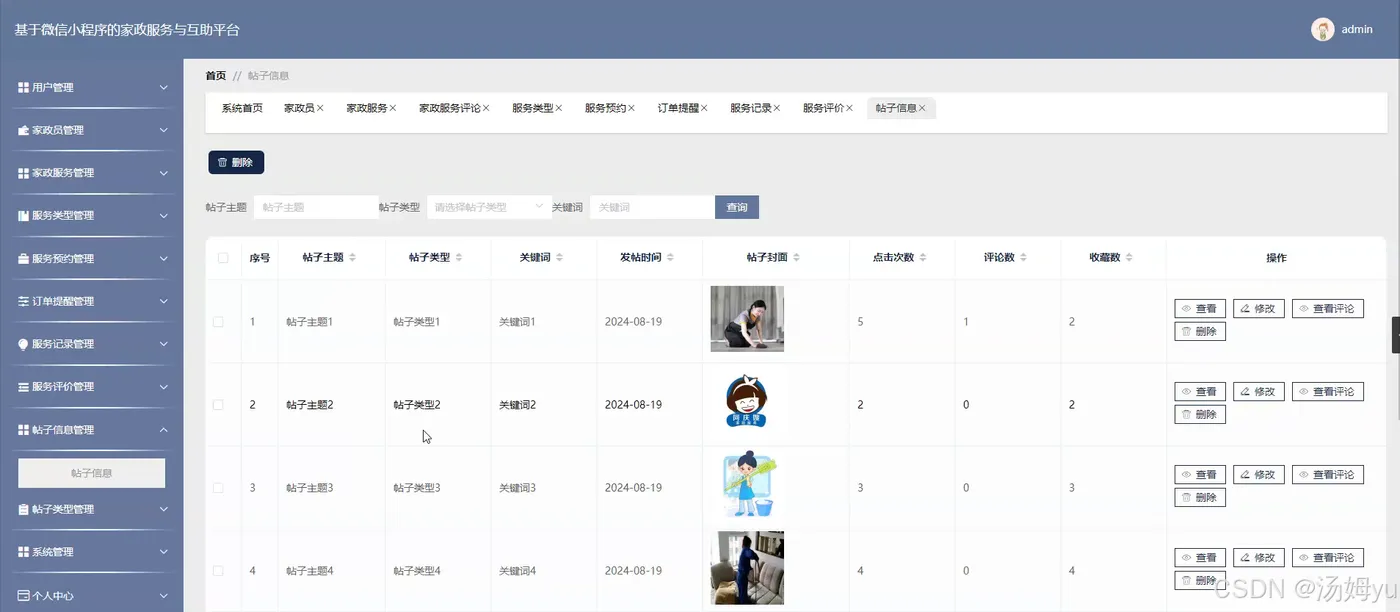This screenshot has width=1400, height=612.
Task: Sort by 关键词 column arrows
Action: click(559, 258)
